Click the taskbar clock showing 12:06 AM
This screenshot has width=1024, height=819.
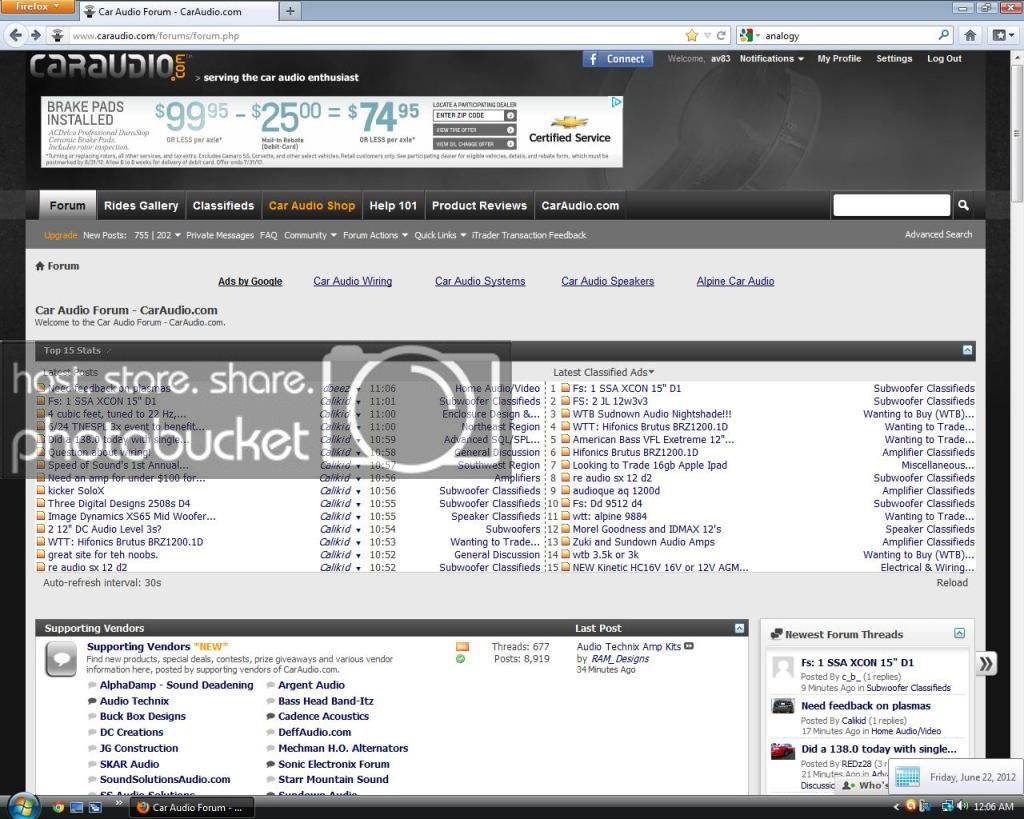[993, 807]
